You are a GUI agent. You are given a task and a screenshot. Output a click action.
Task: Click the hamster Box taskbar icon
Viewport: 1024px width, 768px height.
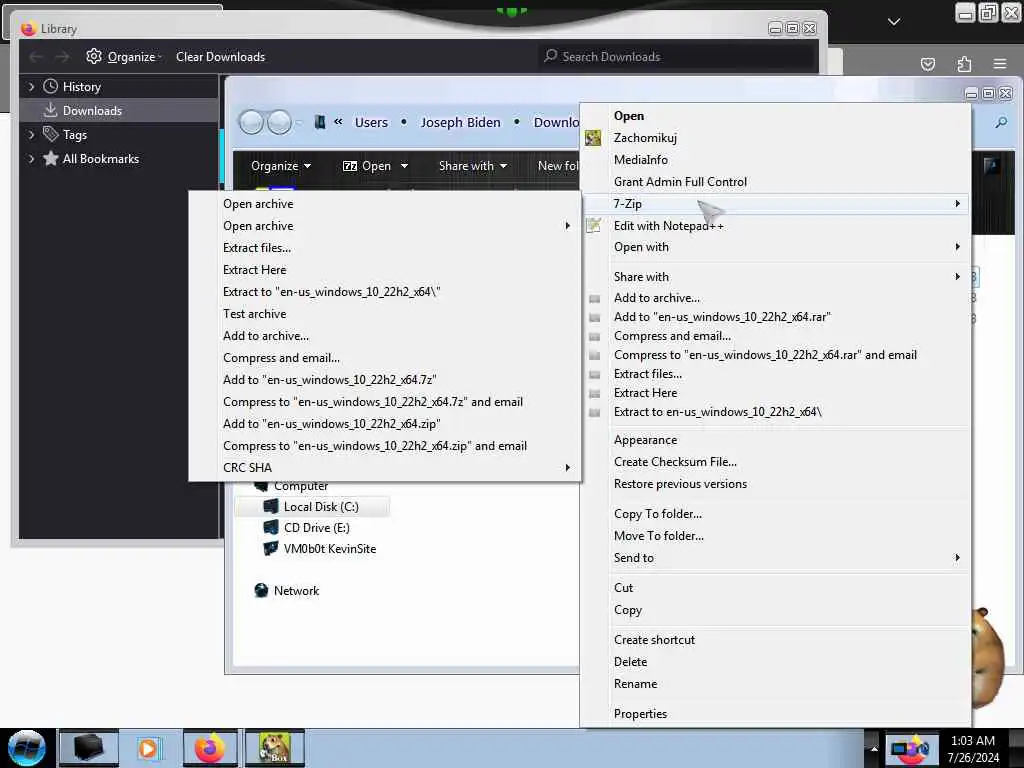click(x=275, y=748)
